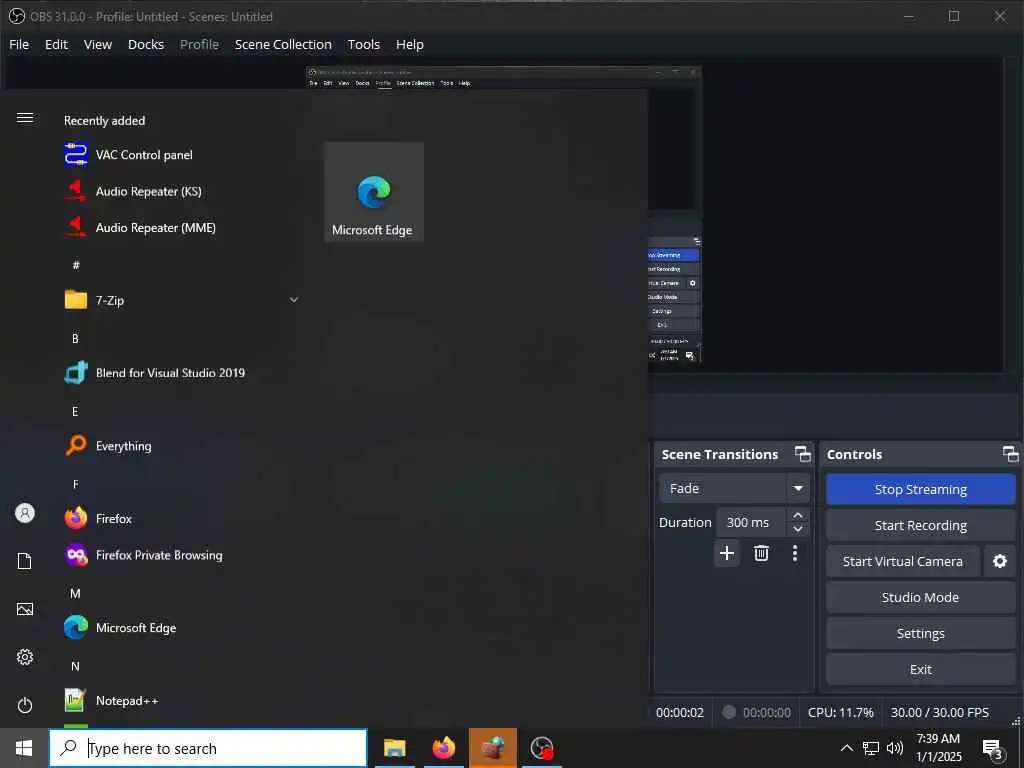1024x768 pixels.
Task: Float the Scene Transitions dock
Action: 803,454
